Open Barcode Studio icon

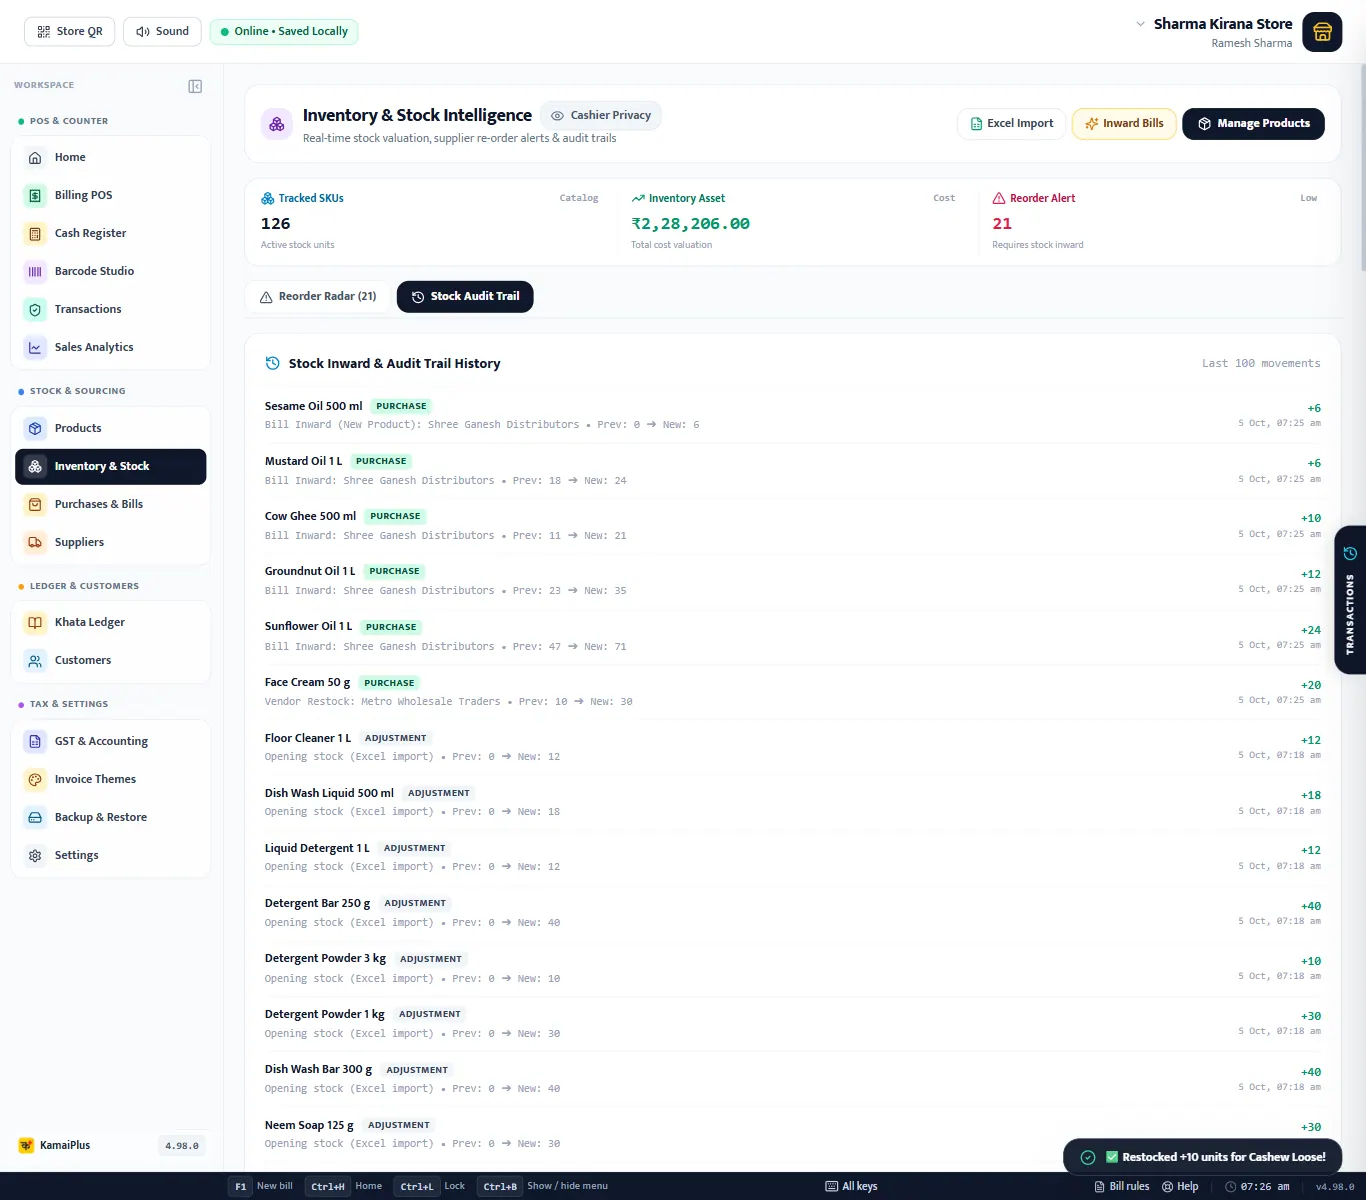[35, 271]
